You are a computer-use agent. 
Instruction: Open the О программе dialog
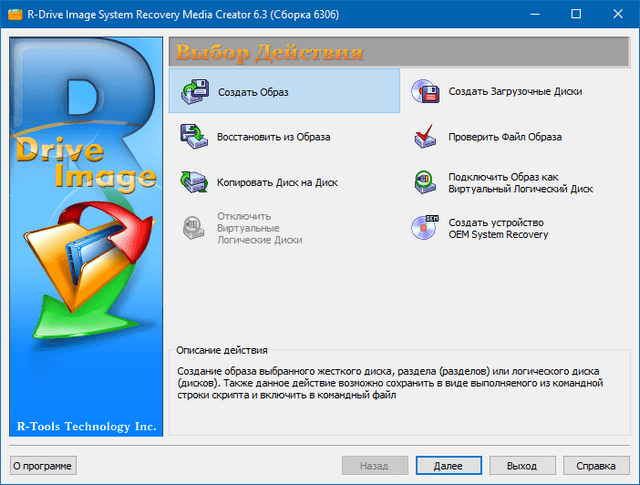coord(42,466)
